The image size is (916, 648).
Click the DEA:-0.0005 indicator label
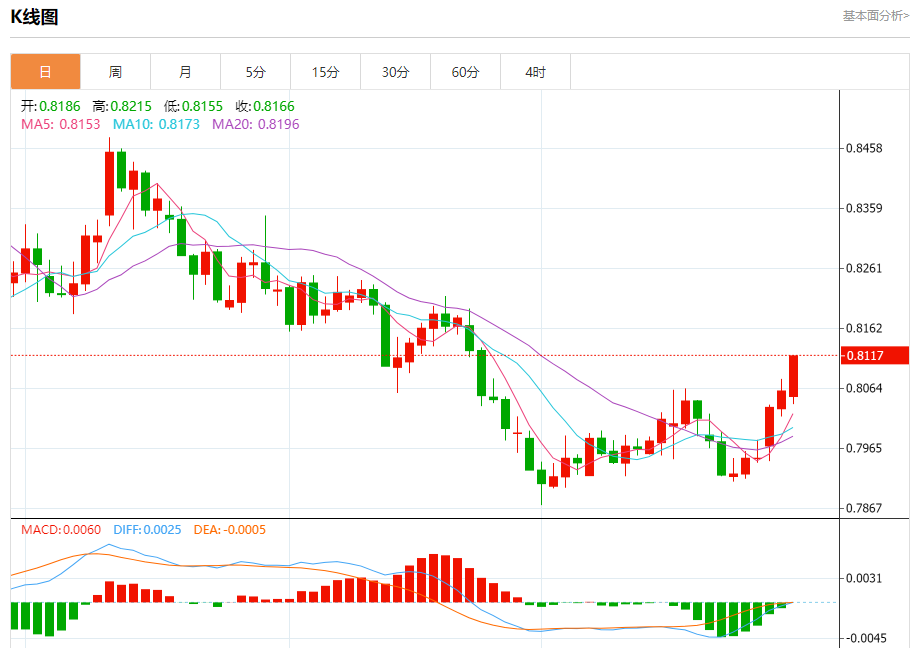click(230, 530)
